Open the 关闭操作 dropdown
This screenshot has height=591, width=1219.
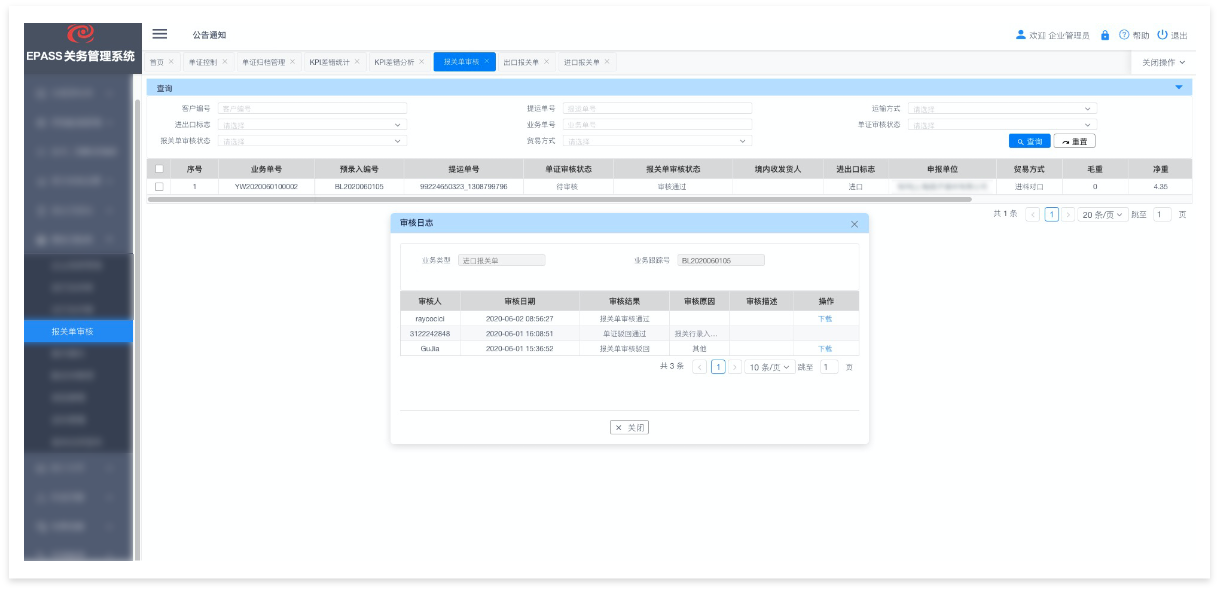pos(1164,62)
